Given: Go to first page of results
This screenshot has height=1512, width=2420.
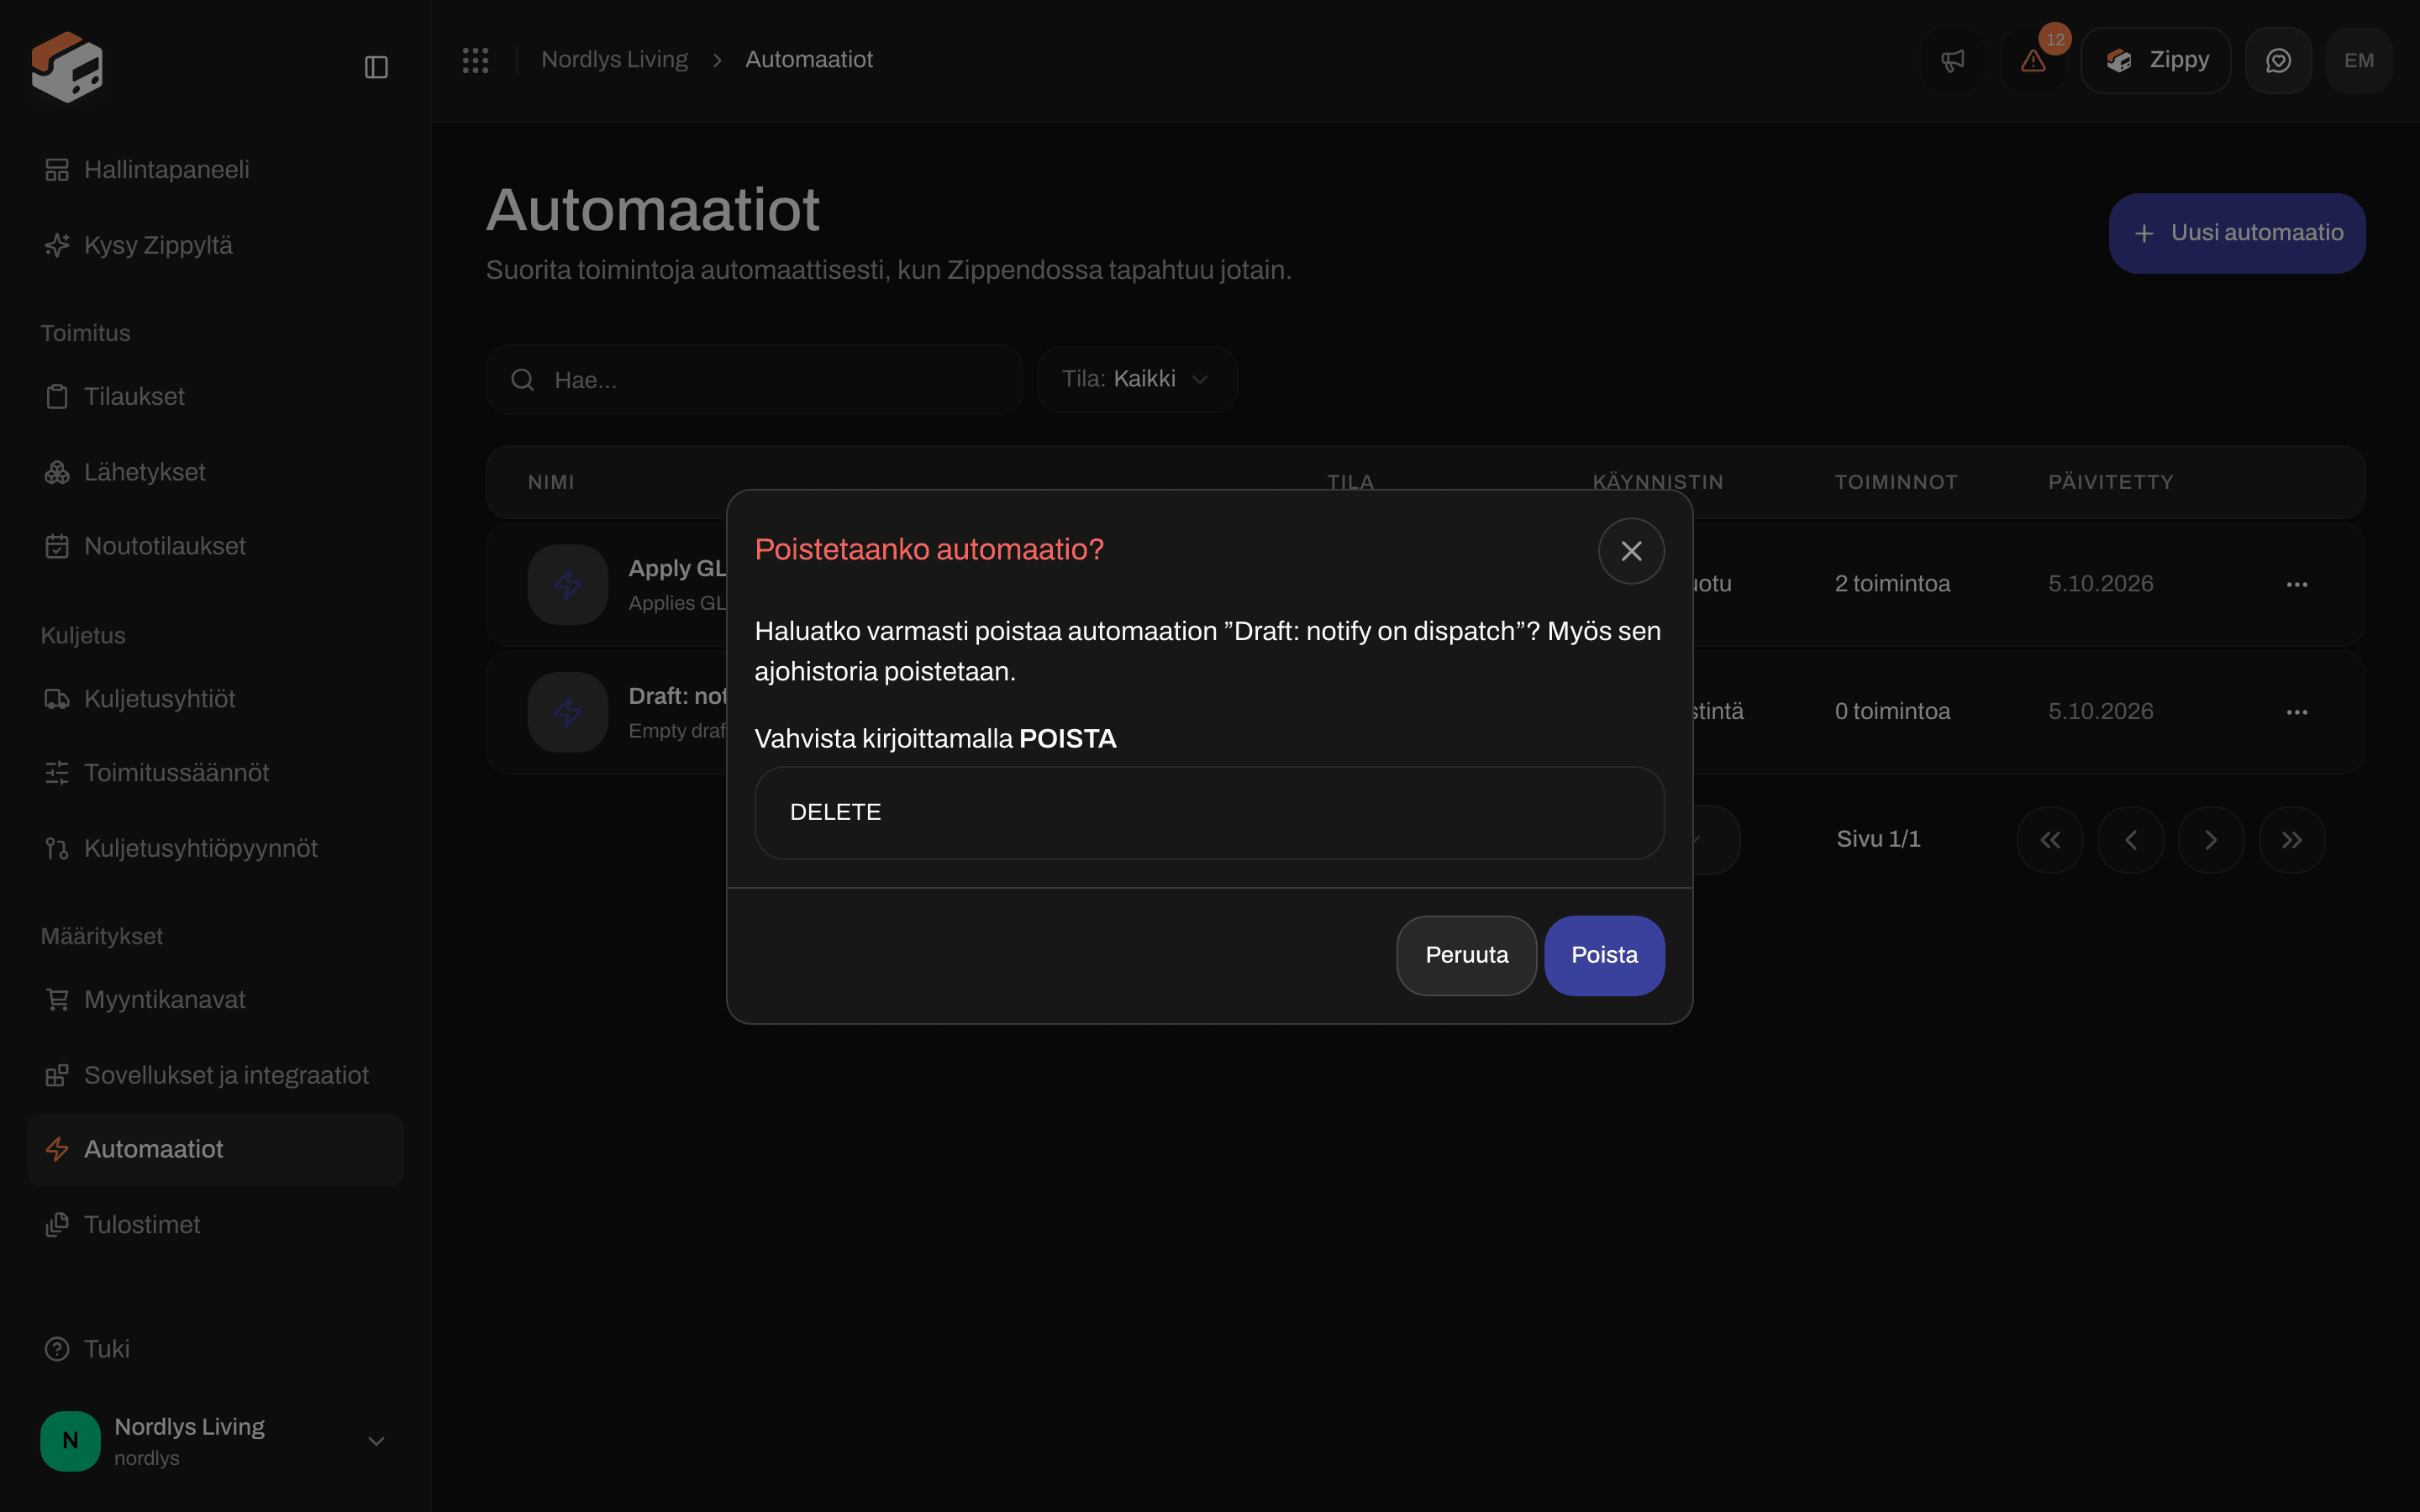Looking at the screenshot, I should [2050, 840].
